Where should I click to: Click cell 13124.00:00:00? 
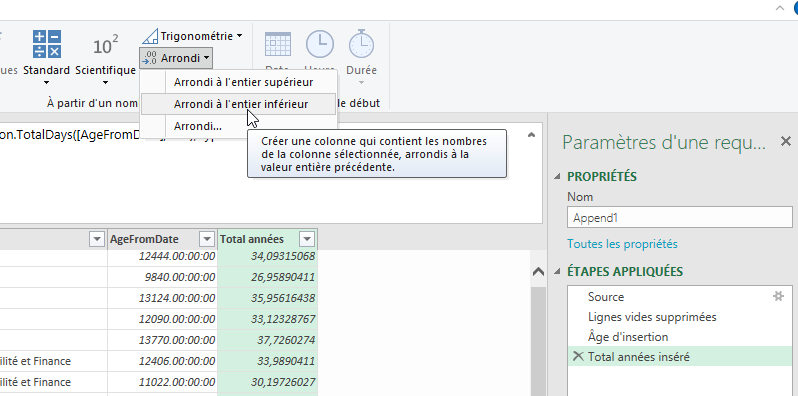[162, 298]
